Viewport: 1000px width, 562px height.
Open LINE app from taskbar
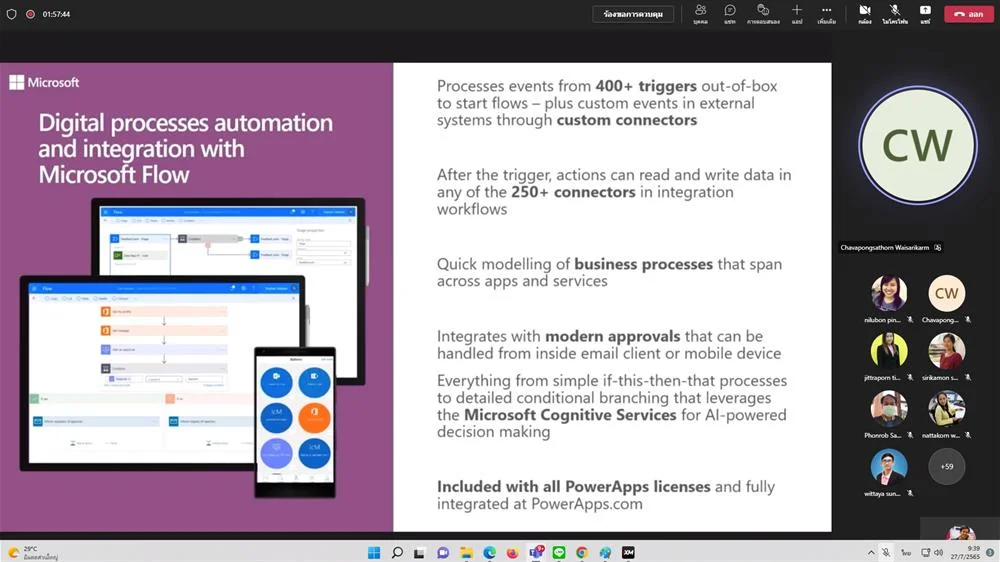tap(559, 552)
